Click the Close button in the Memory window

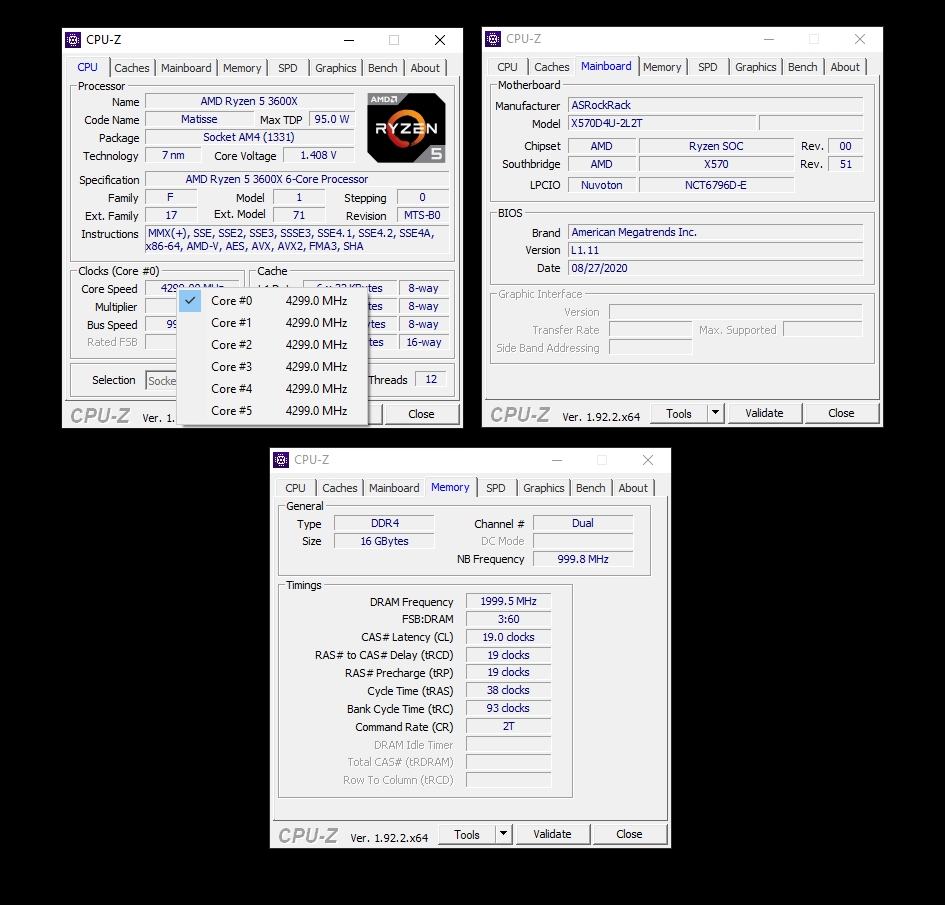629,835
